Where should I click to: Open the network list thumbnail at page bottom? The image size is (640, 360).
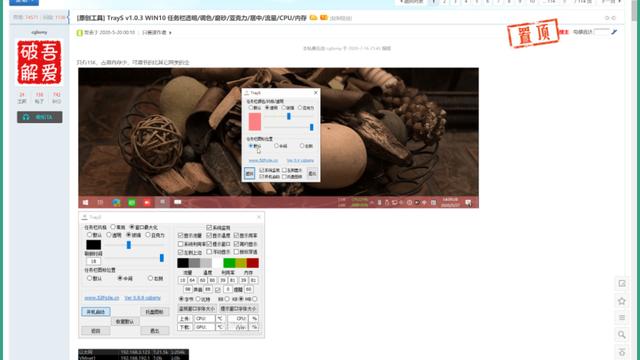[x=133, y=354]
